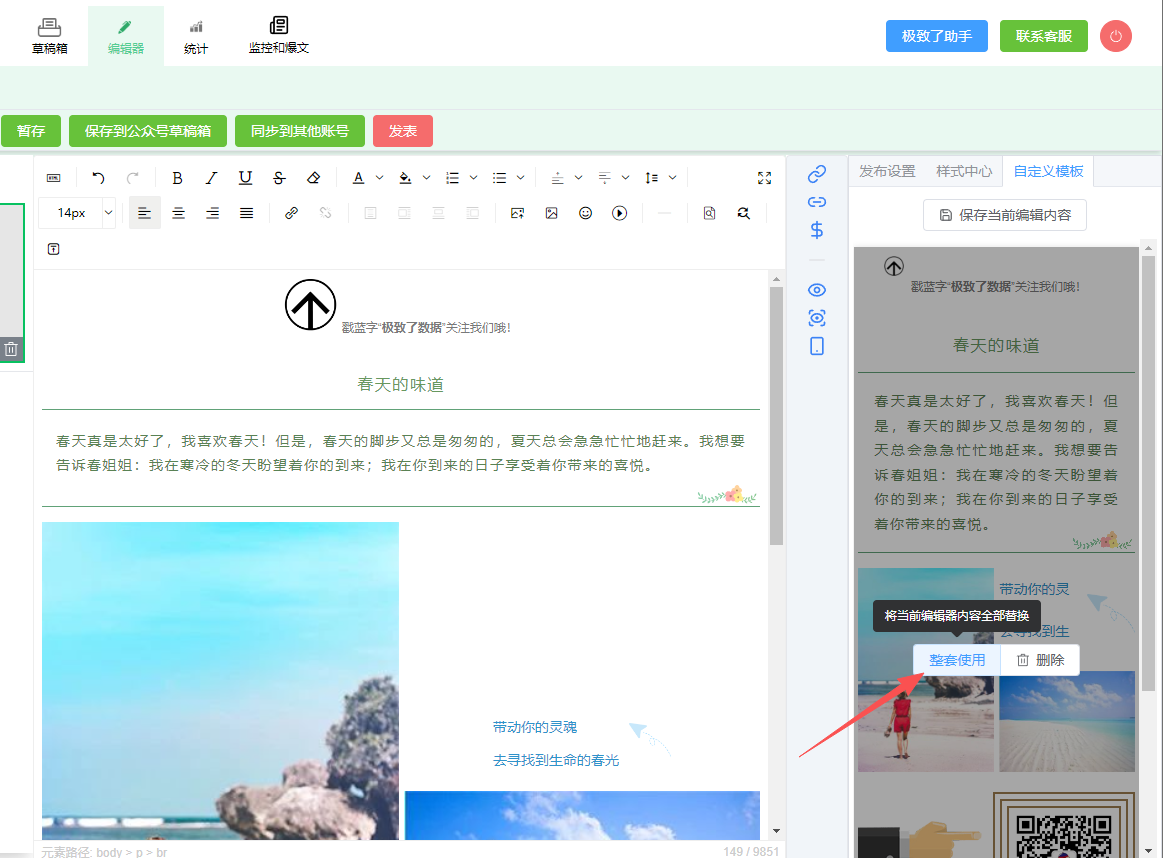
Task: Click the 整套使用 button
Action: [x=956, y=660]
